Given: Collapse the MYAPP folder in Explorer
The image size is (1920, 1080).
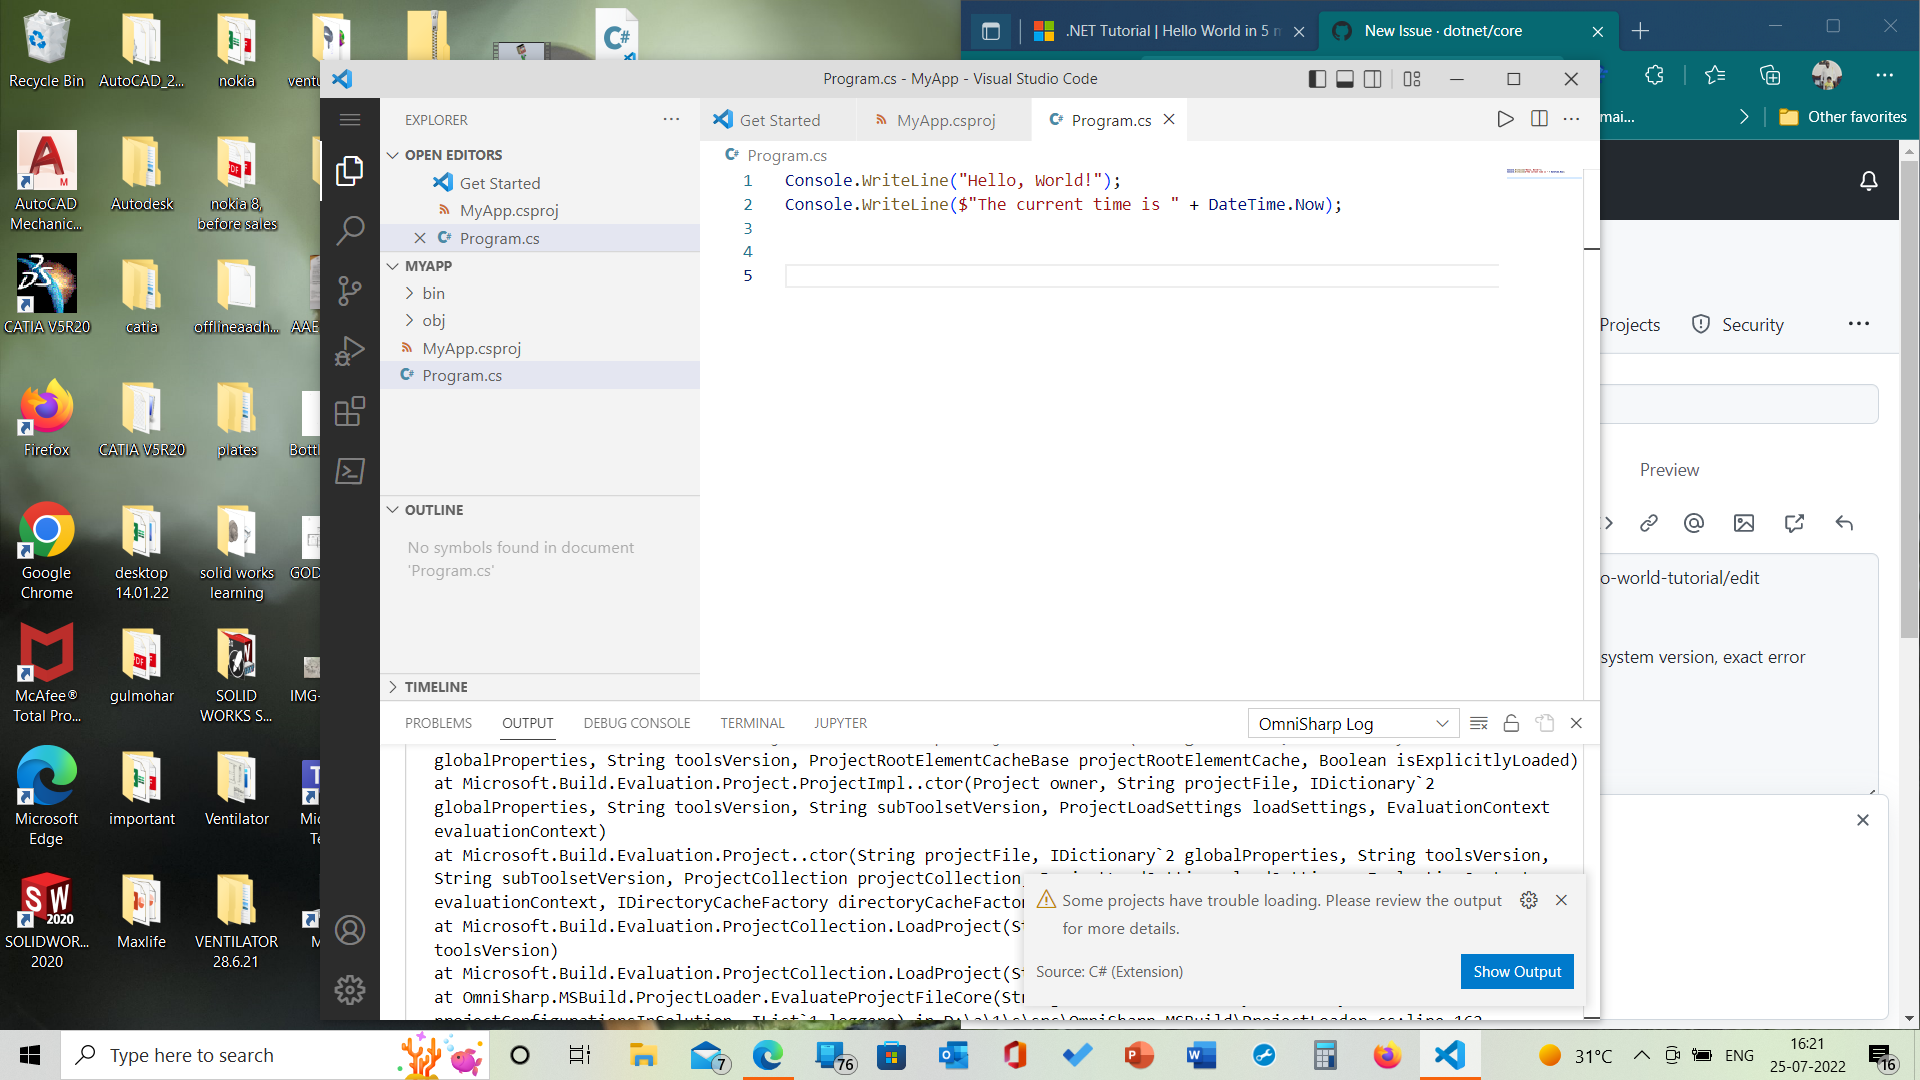Looking at the screenshot, I should pos(393,266).
